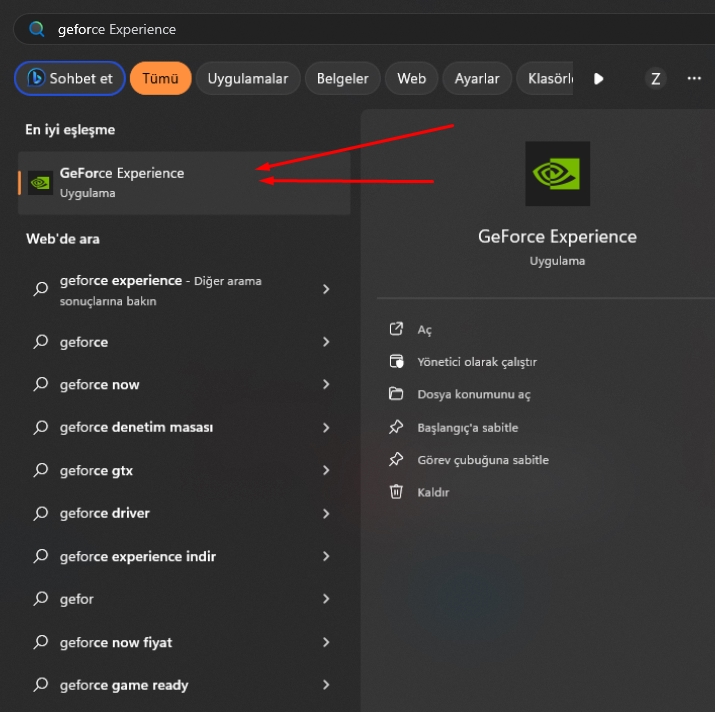Click the En iyi eşleşme heading
Screen dimensions: 715x712
70,130
